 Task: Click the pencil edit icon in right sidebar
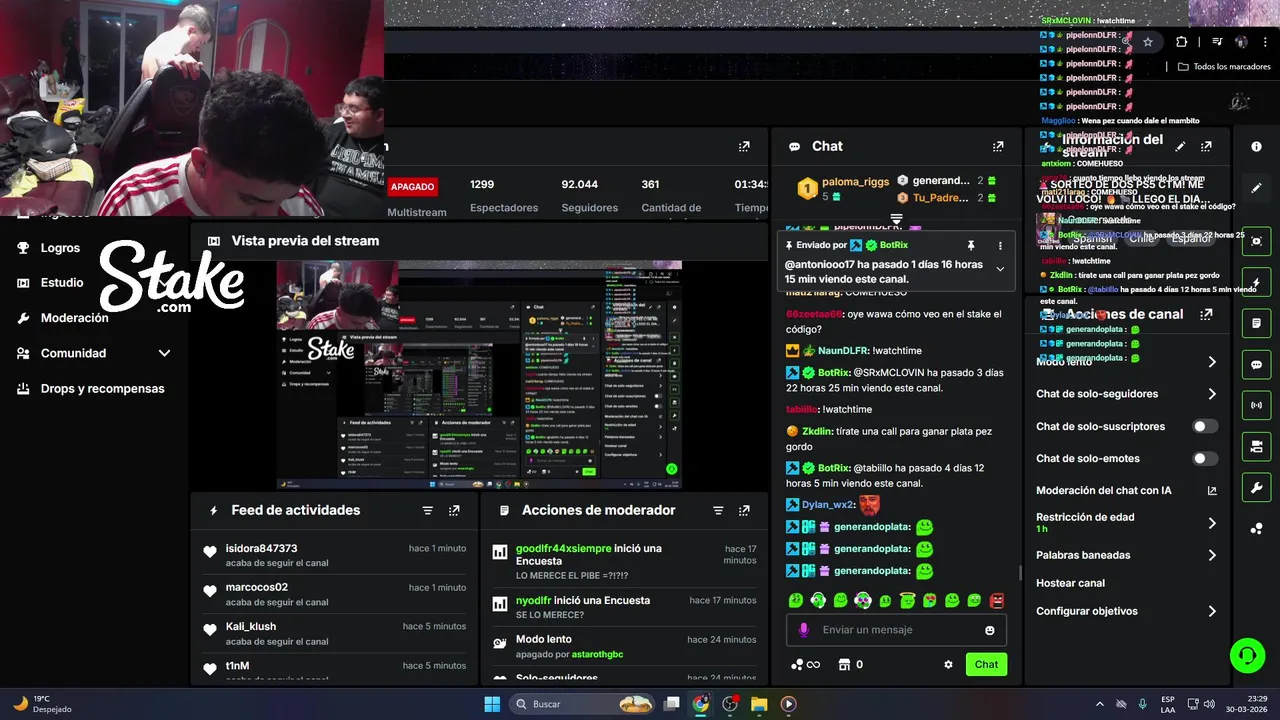click(1256, 187)
